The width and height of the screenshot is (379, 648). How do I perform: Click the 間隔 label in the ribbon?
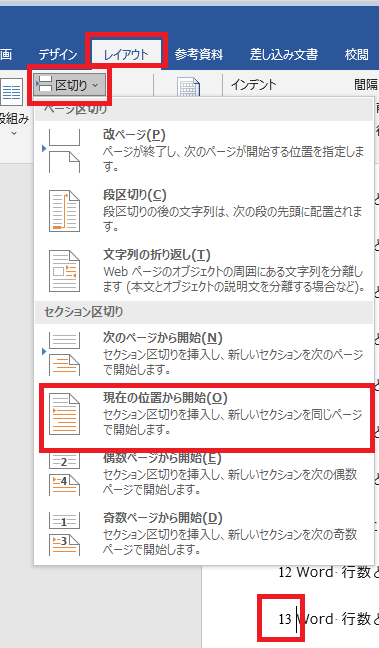[x=366, y=85]
